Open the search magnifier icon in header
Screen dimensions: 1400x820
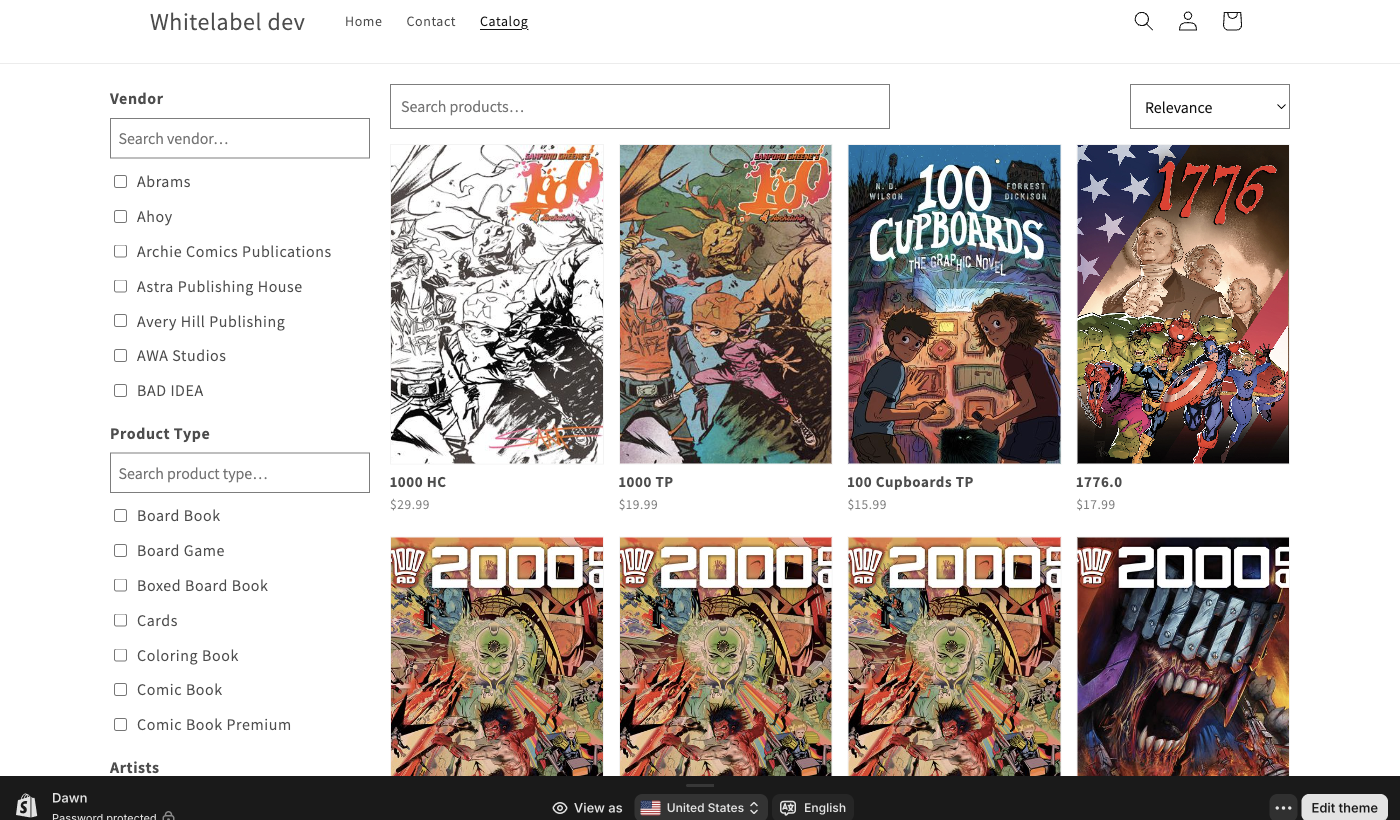click(1144, 21)
